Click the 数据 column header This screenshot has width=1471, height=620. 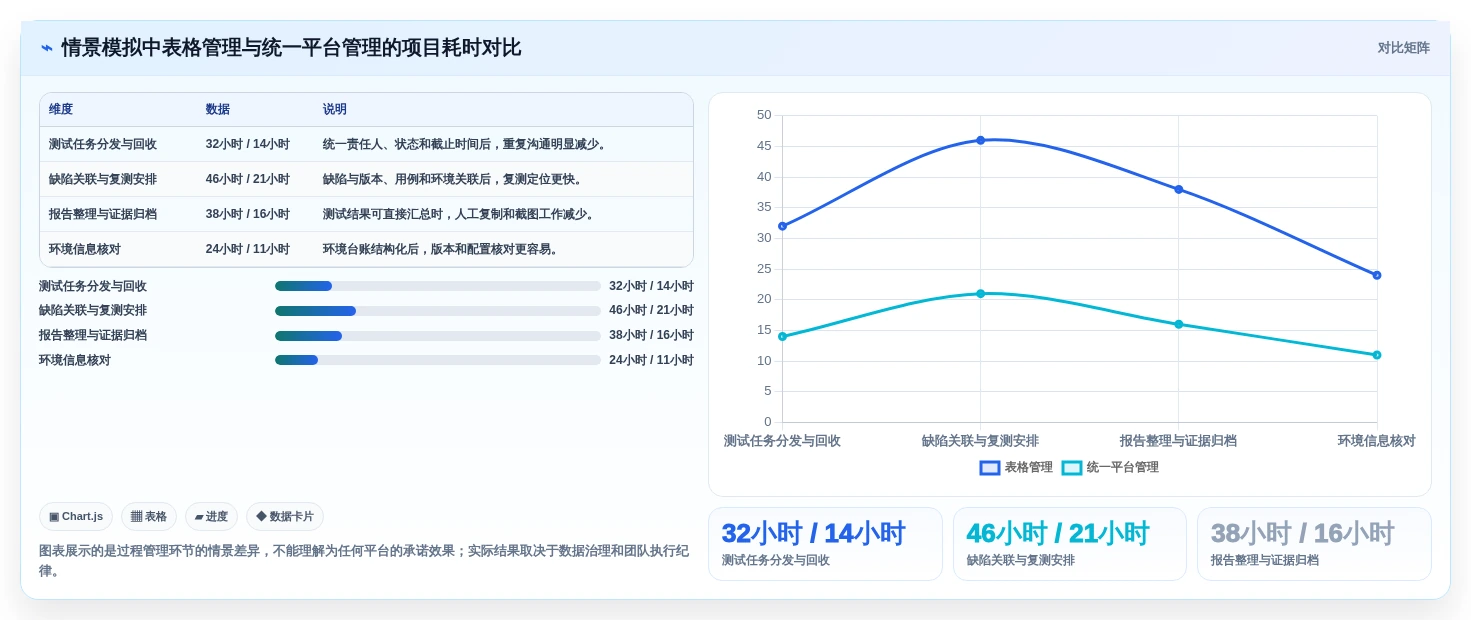pos(218,109)
